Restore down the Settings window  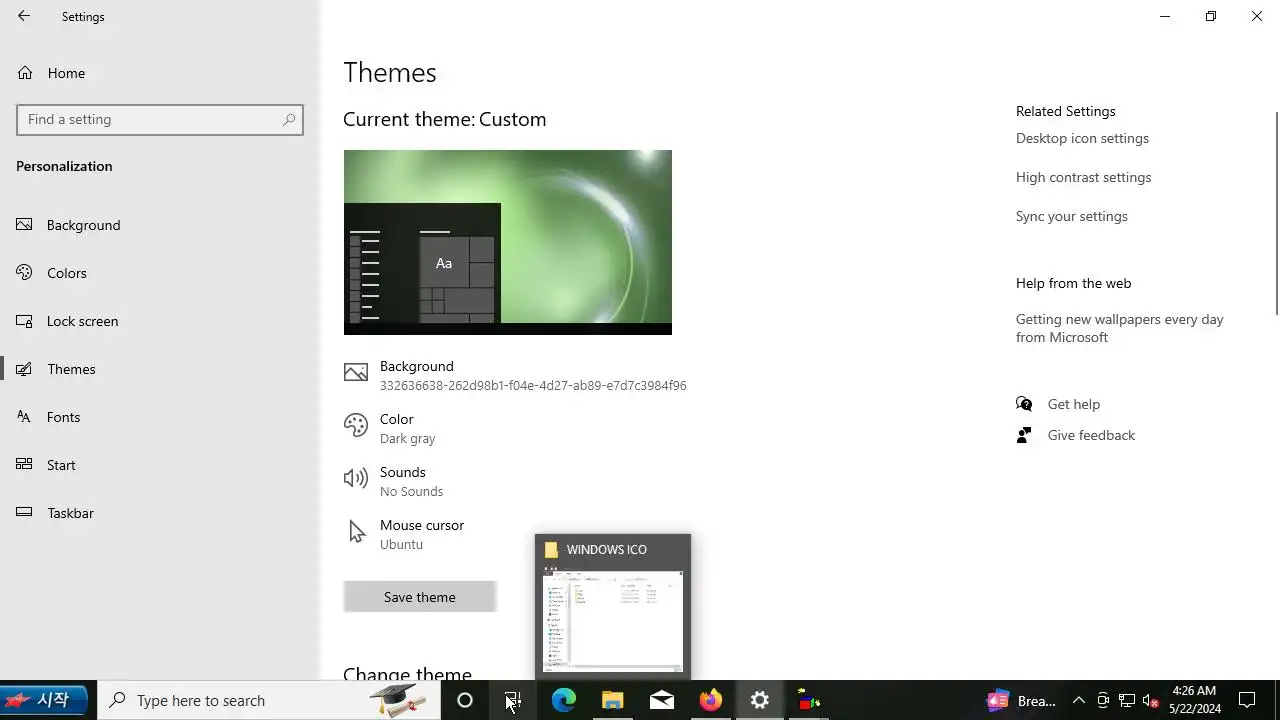pyautogui.click(x=1211, y=16)
